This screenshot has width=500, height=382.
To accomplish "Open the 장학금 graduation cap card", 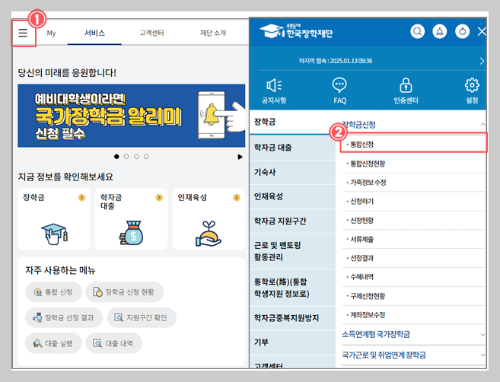I will point(54,219).
